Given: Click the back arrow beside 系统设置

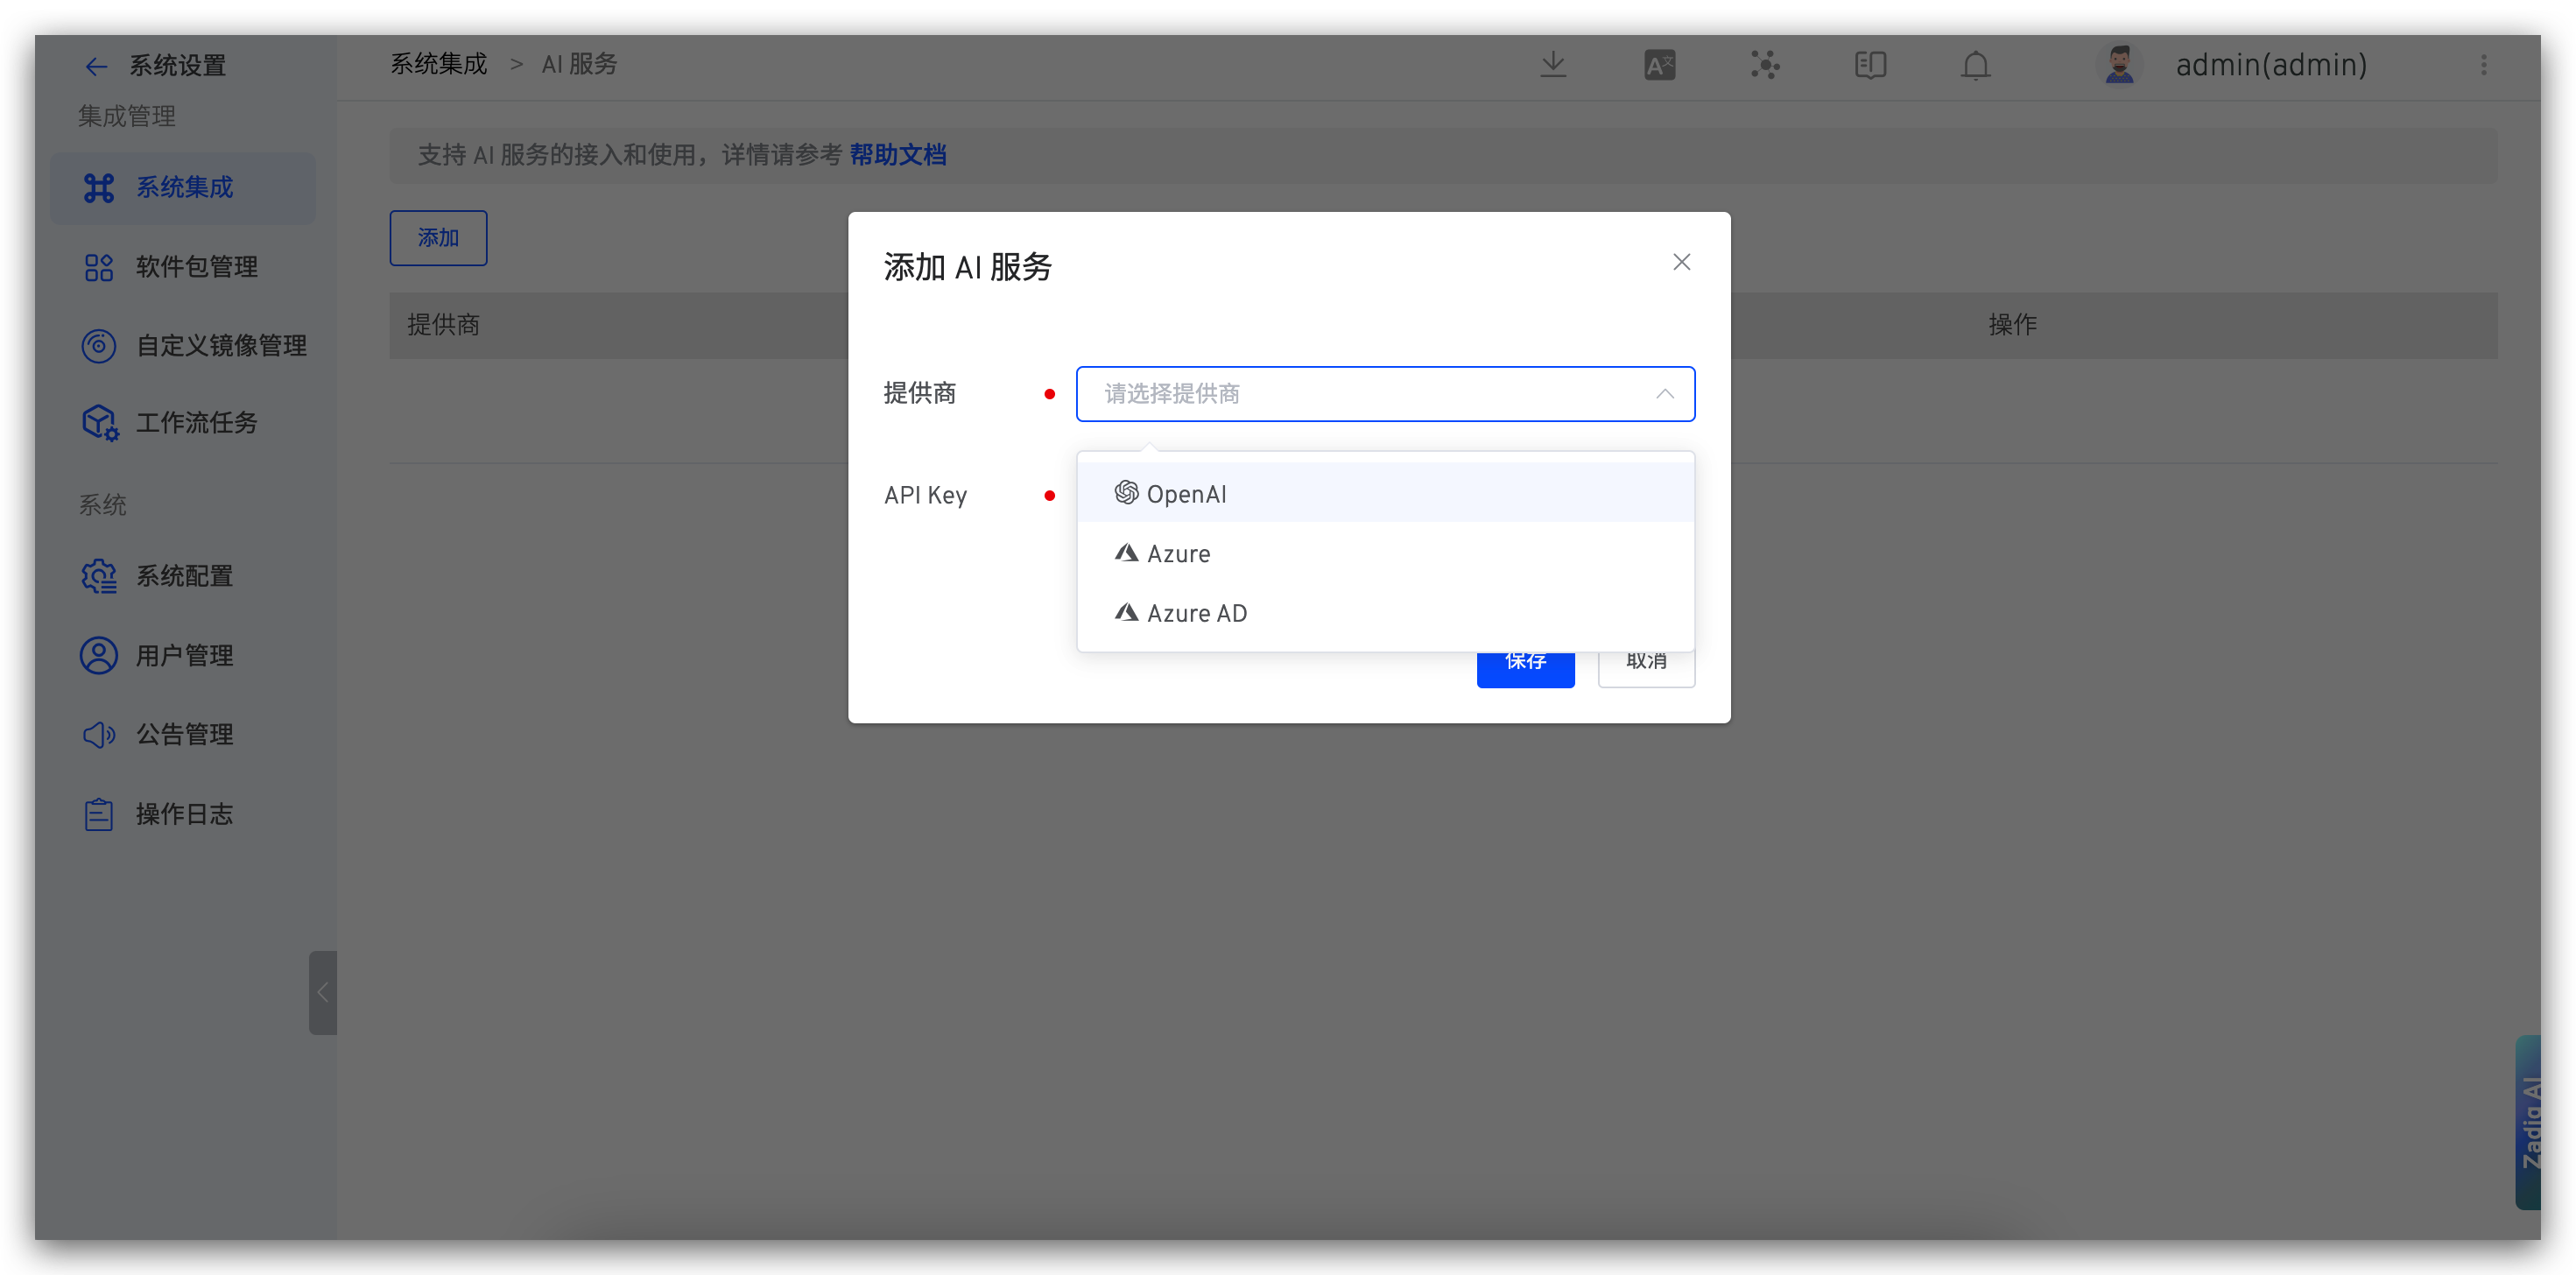Looking at the screenshot, I should (x=96, y=66).
